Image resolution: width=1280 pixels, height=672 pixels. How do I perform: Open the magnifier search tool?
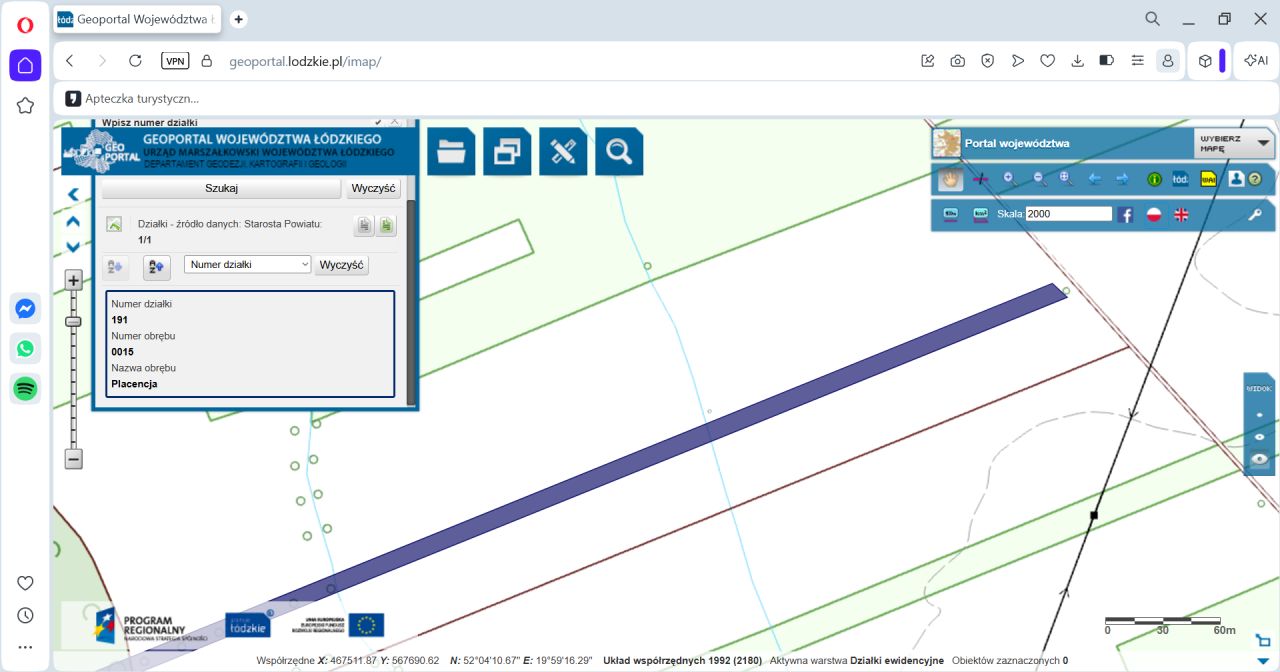pyautogui.click(x=619, y=151)
